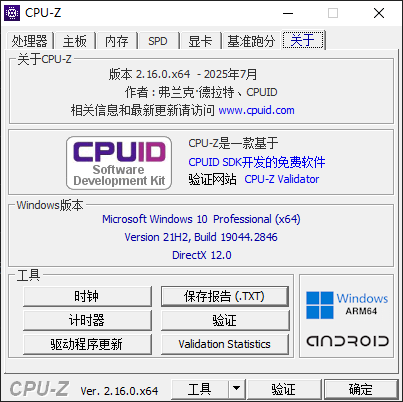Open the www.cpuid.com link
403x402 pixels.
click(256, 110)
